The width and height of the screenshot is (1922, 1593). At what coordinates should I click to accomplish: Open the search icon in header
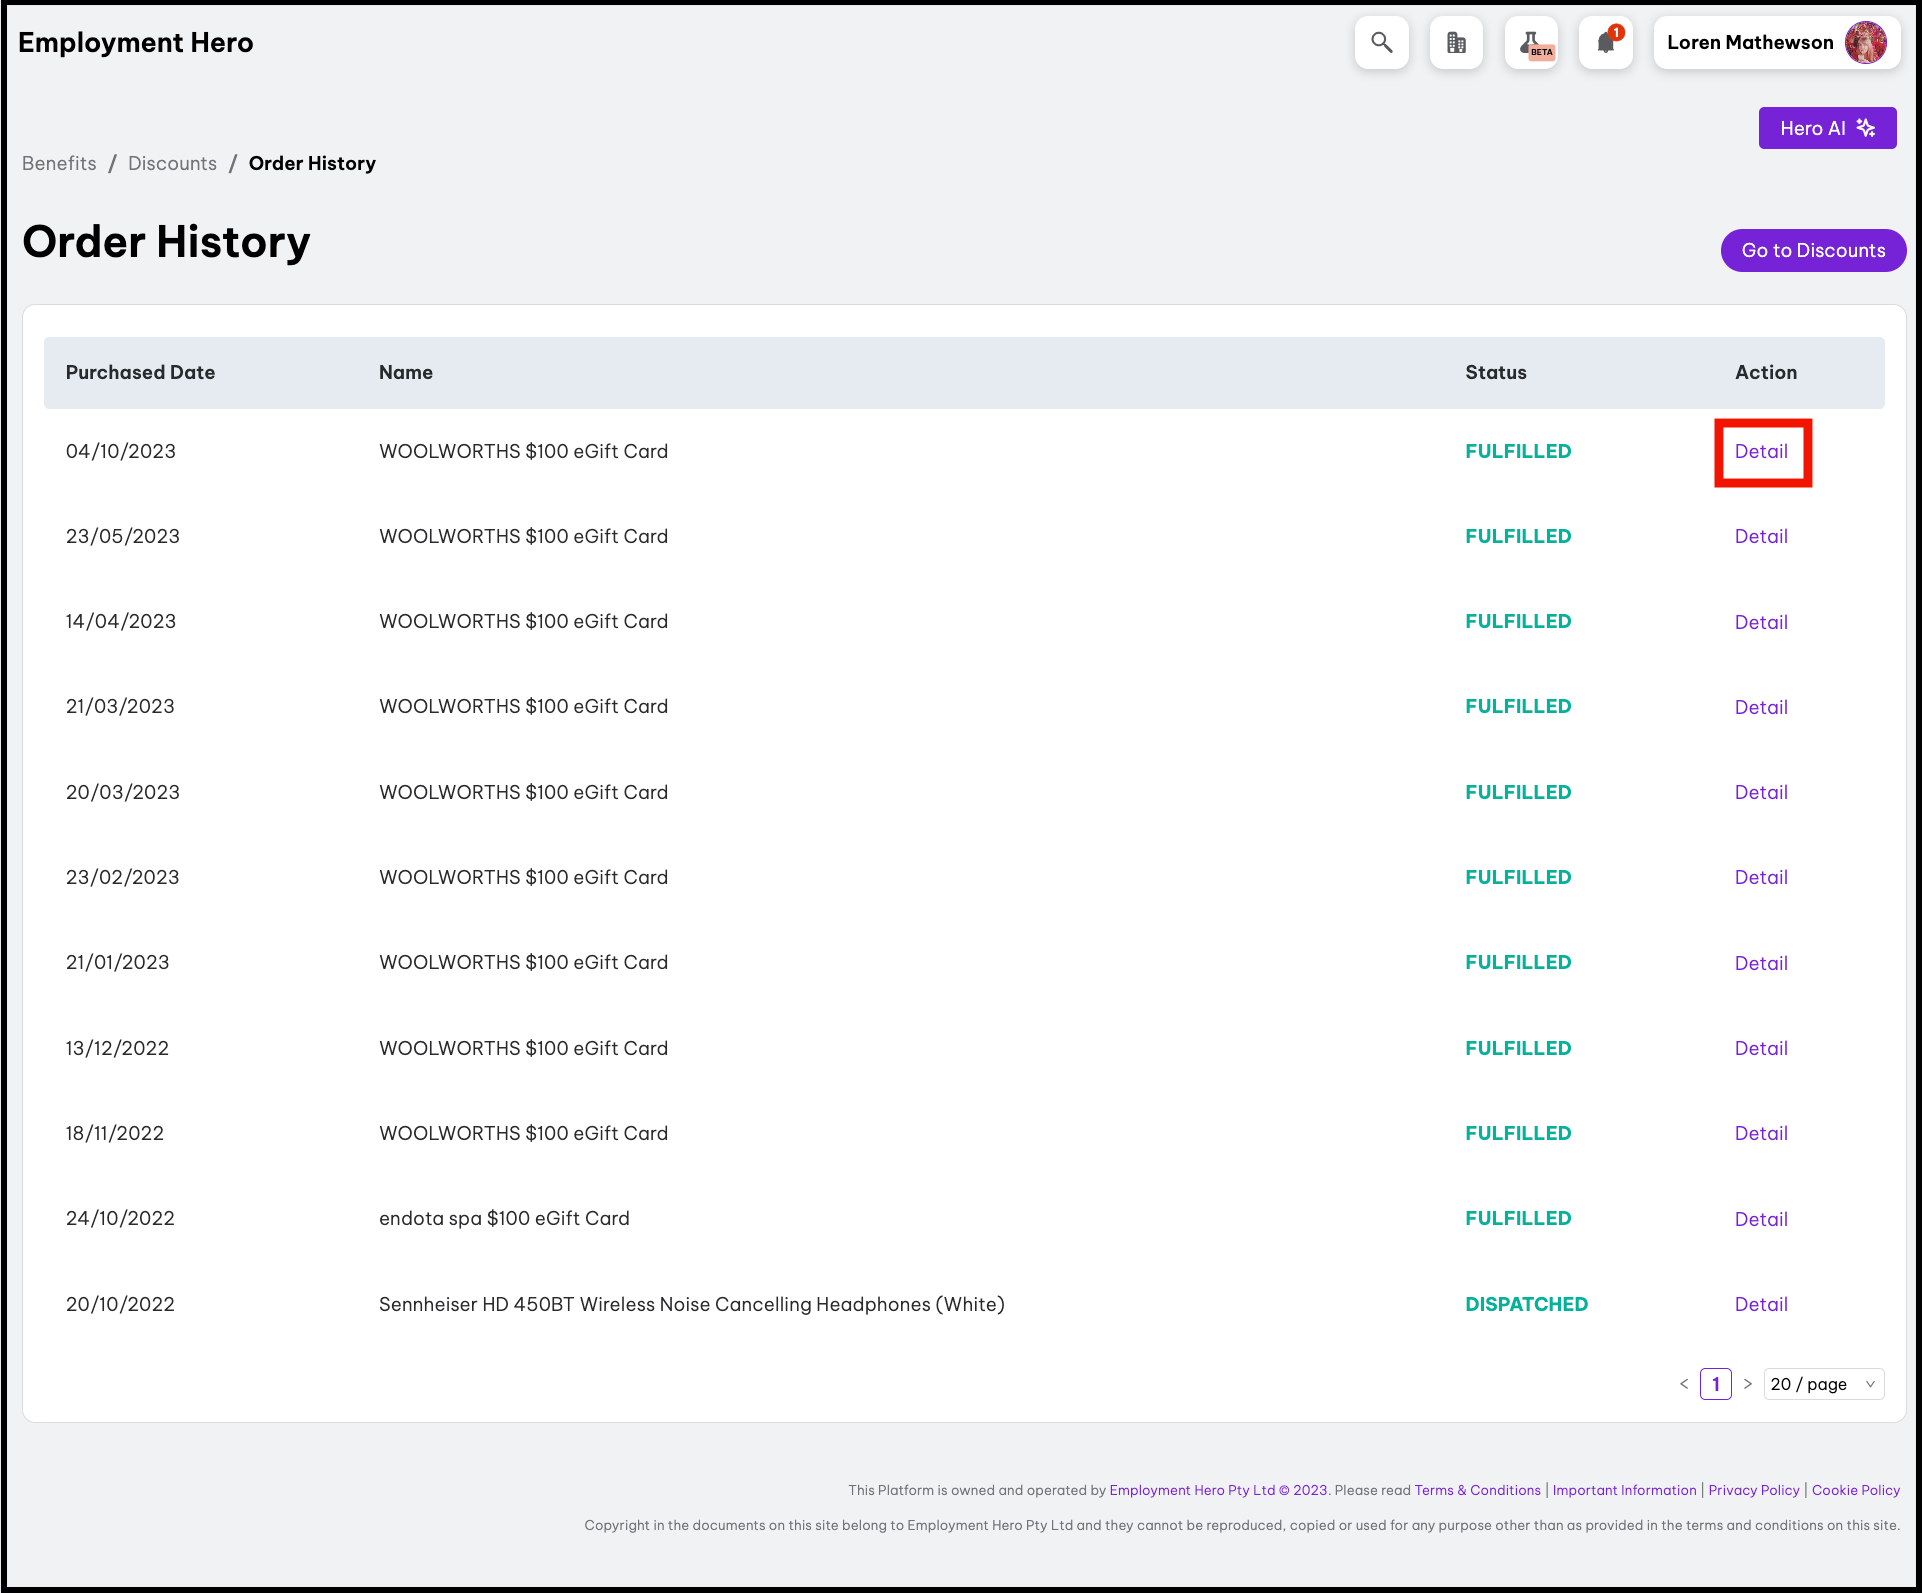pos(1382,43)
